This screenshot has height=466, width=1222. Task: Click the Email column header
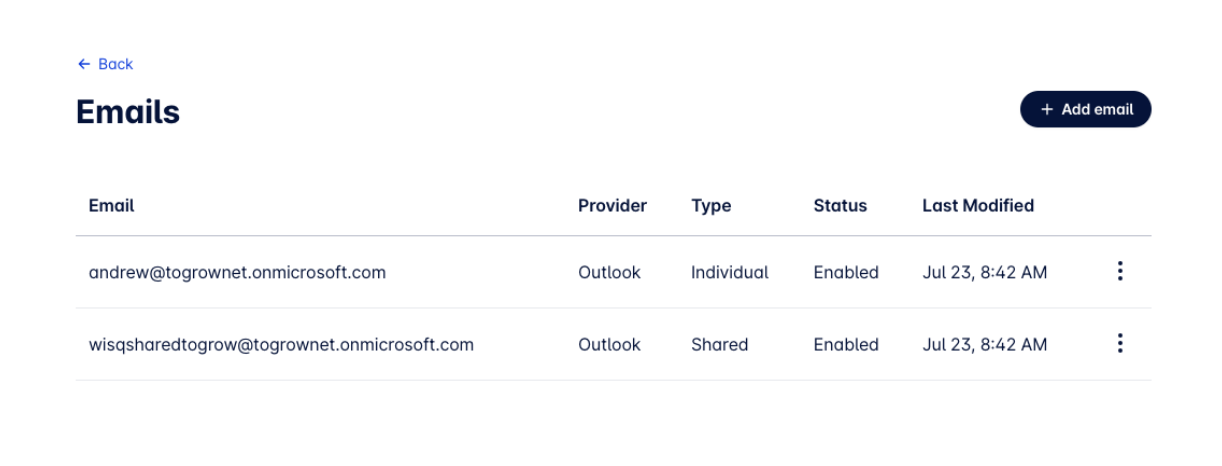coord(111,206)
